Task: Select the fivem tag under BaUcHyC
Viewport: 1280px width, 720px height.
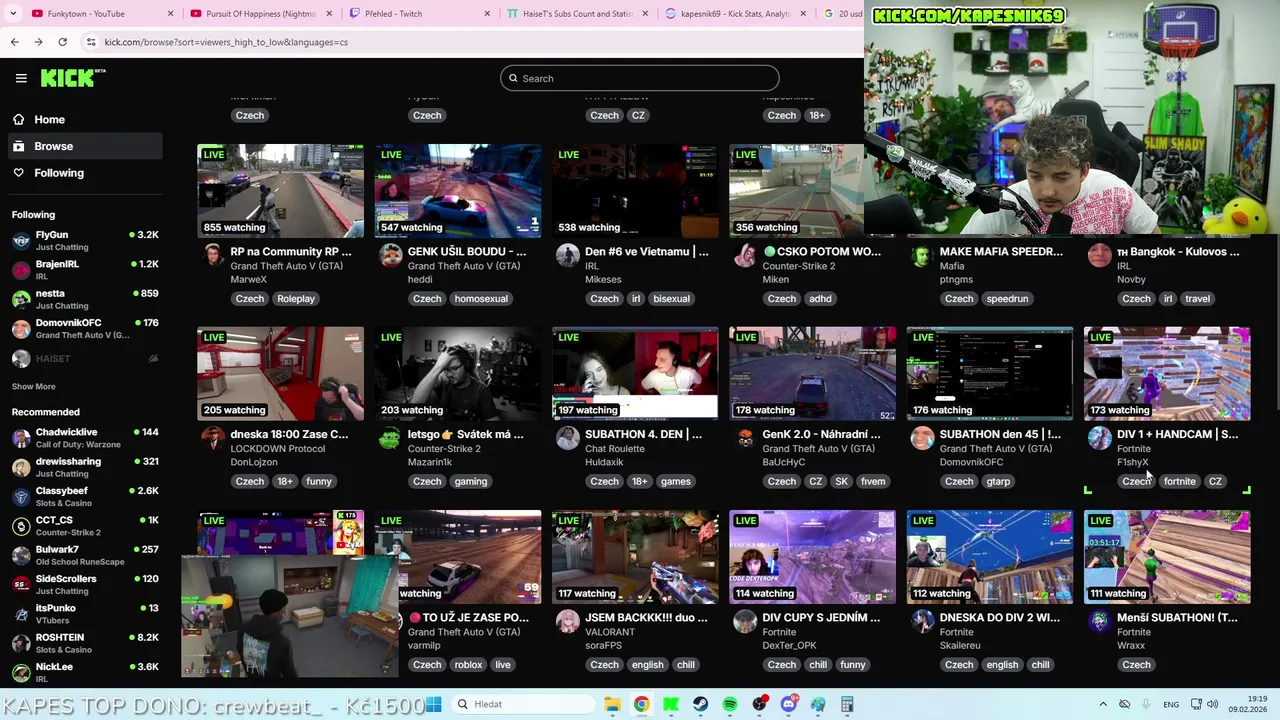Action: click(873, 481)
